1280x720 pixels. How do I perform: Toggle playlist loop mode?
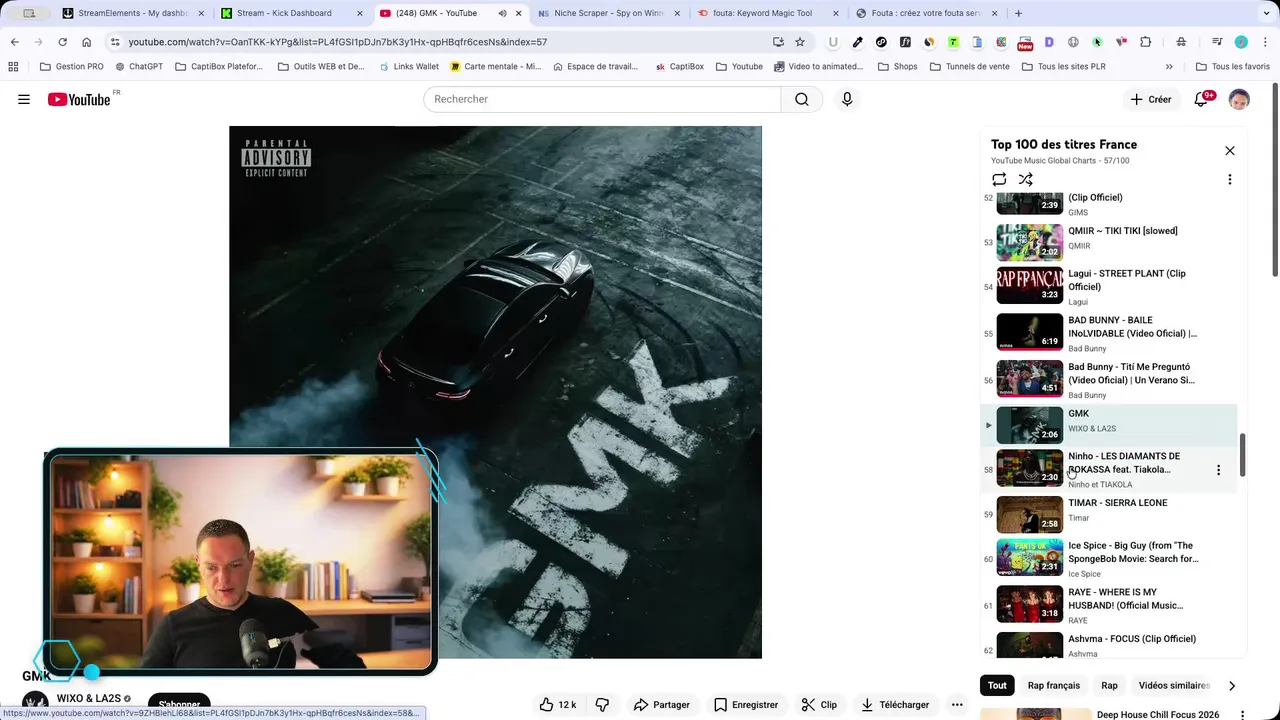pos(999,180)
